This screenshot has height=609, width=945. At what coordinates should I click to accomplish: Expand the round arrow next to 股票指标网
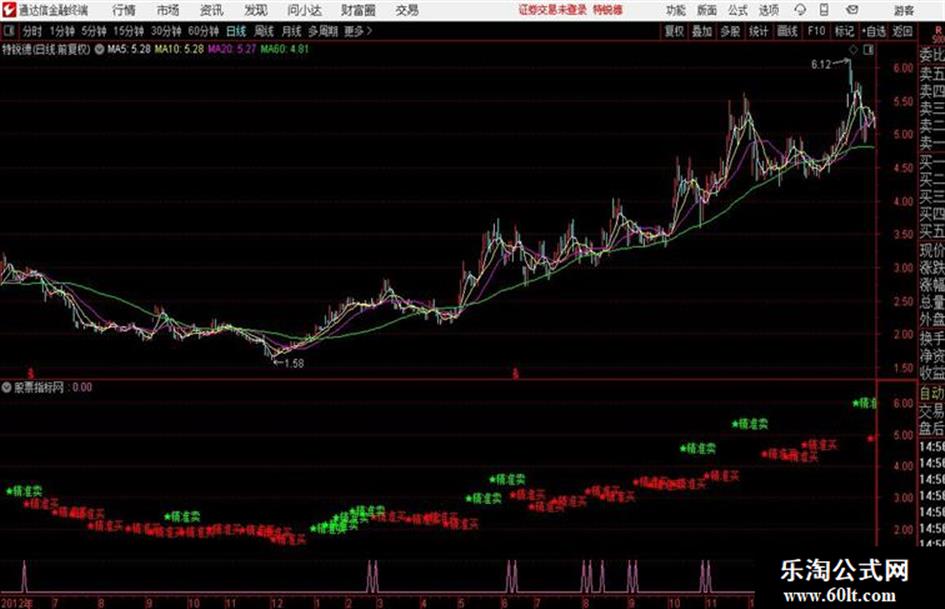pyautogui.click(x=6, y=387)
